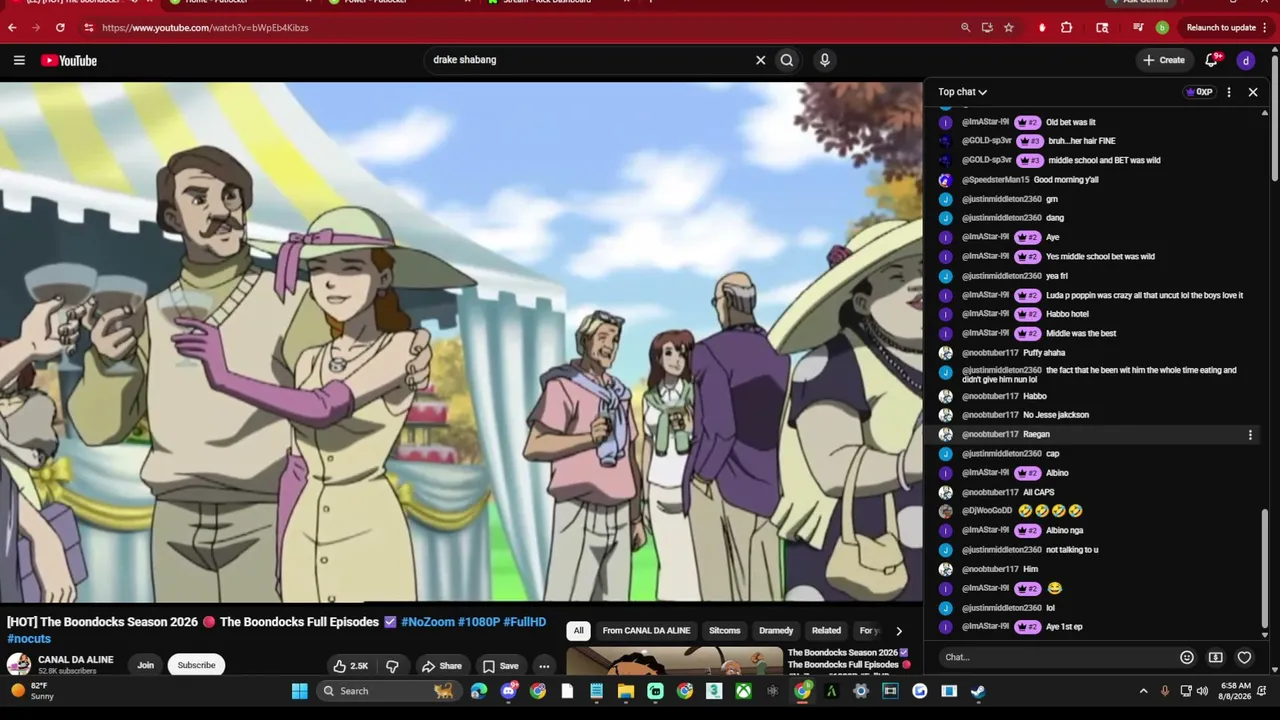Click the chat message input field

[1057, 657]
